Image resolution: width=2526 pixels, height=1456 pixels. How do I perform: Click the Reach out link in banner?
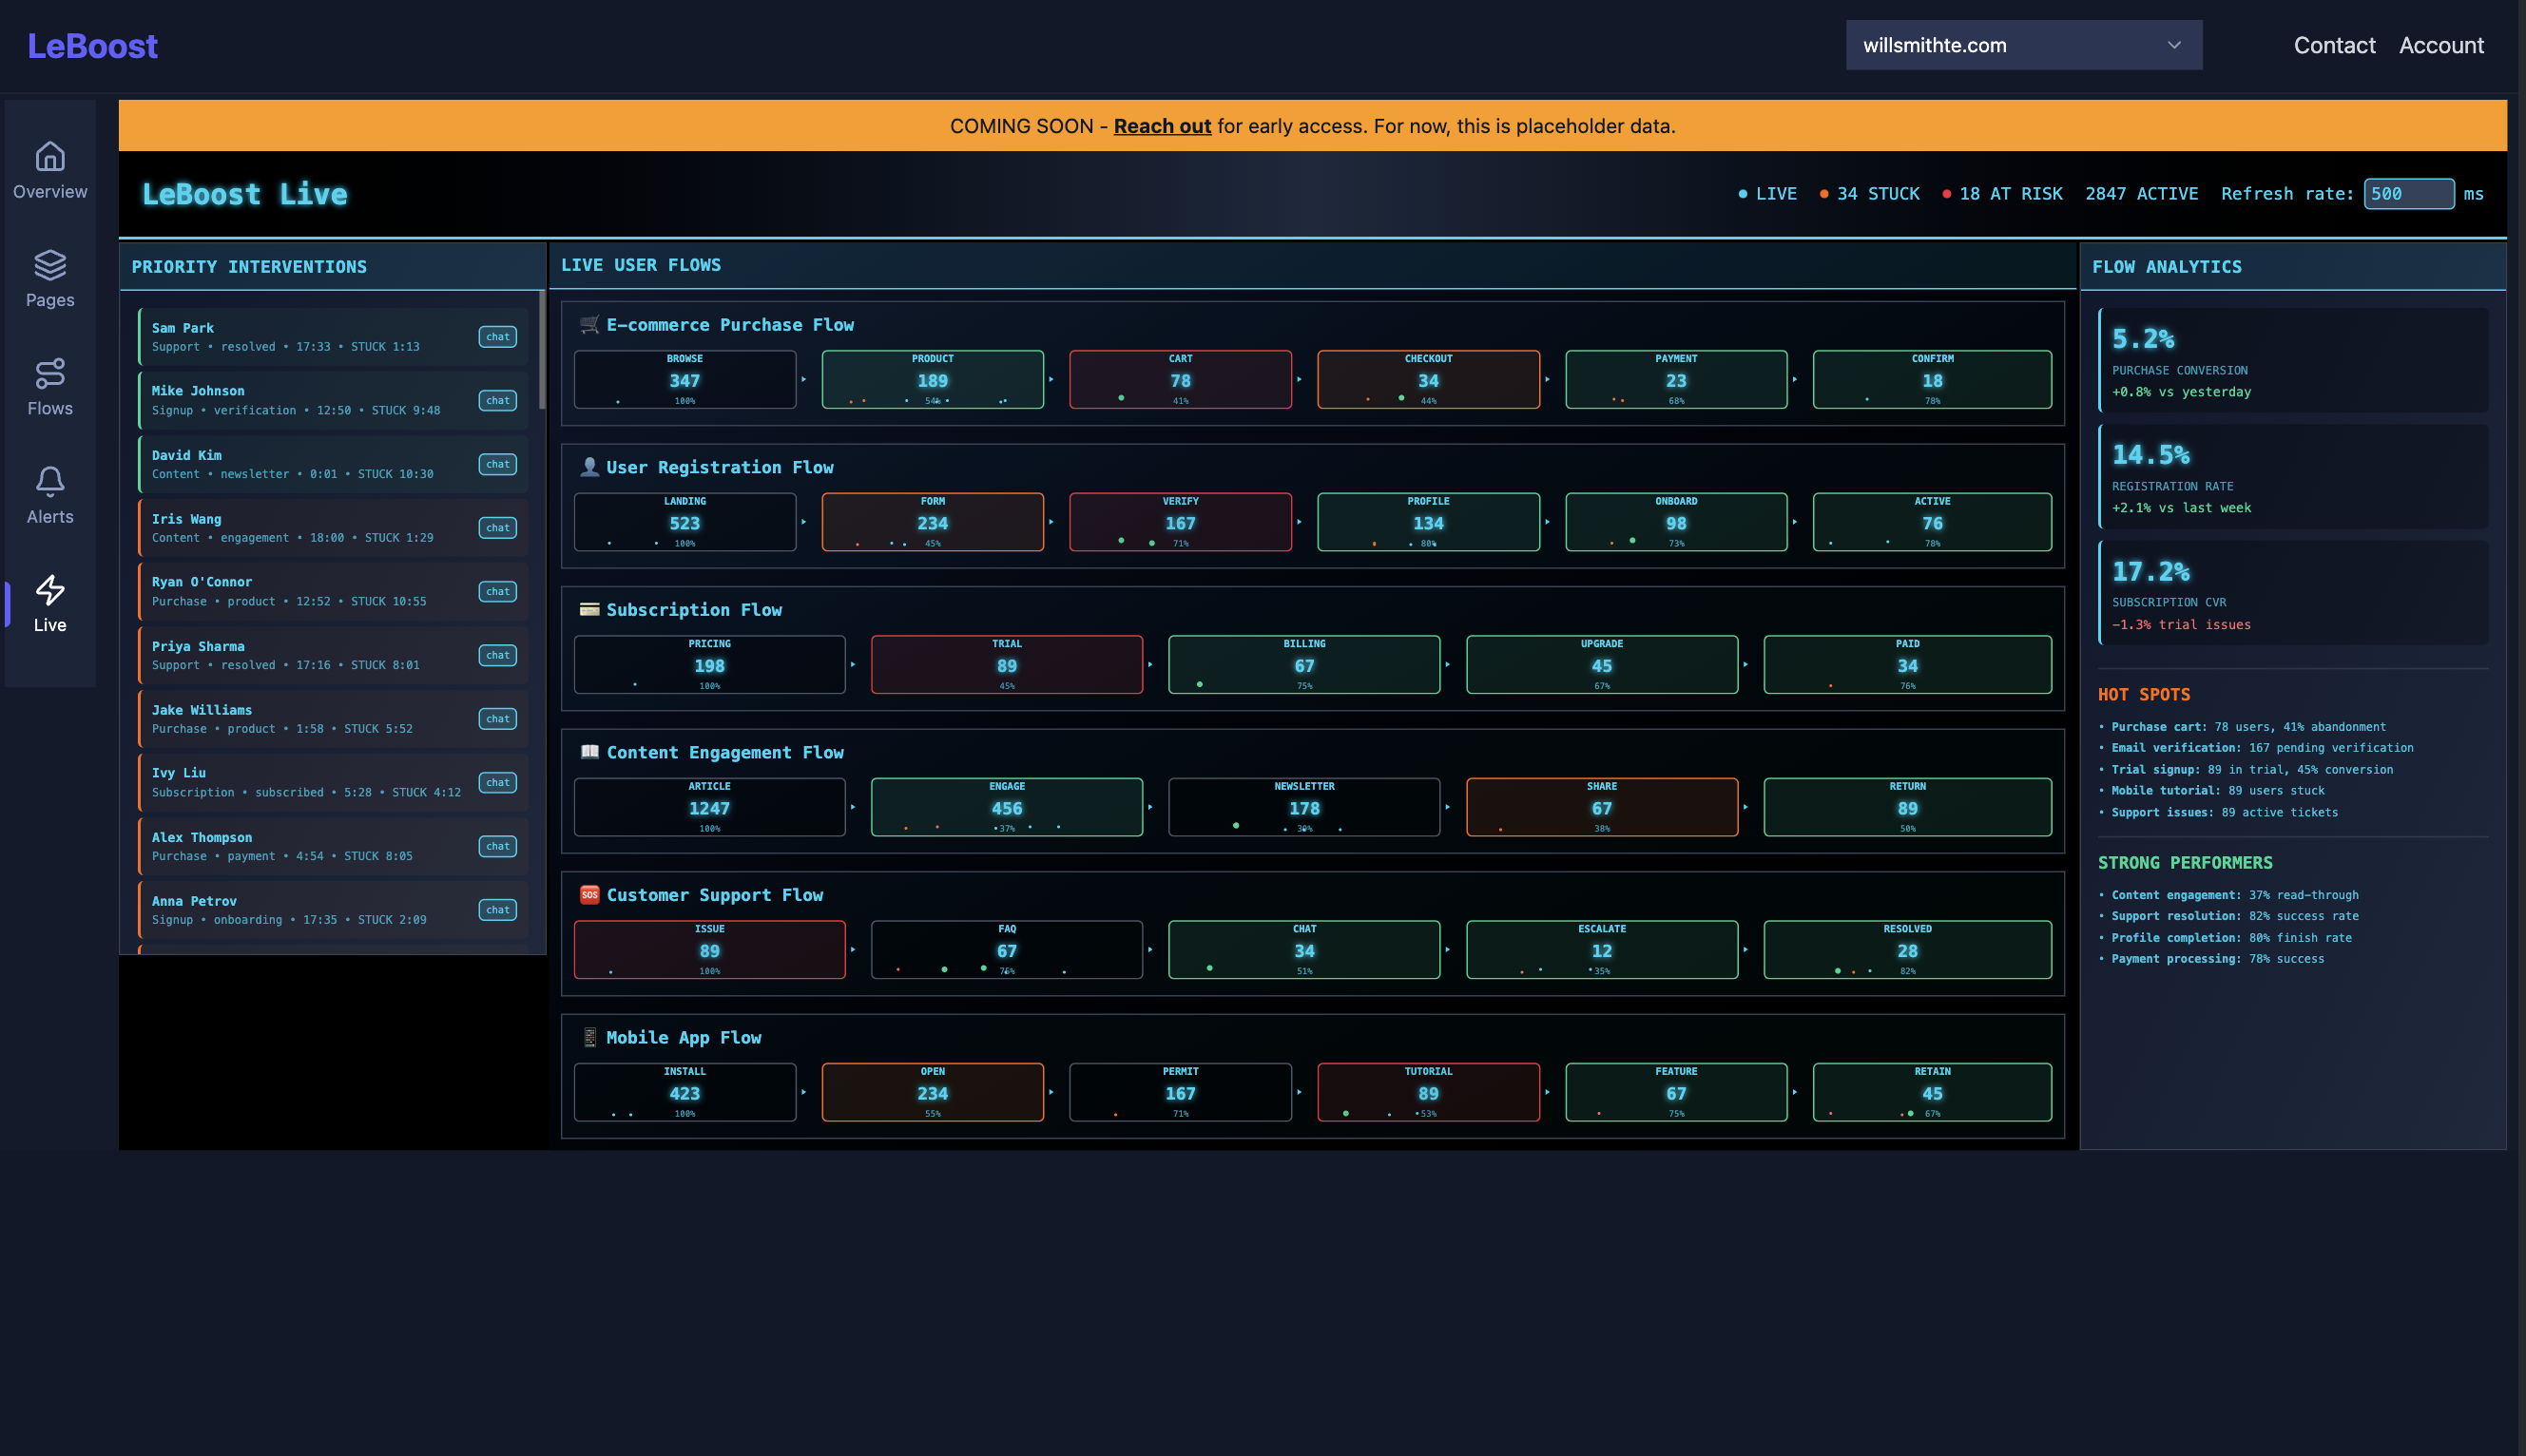coord(1161,126)
